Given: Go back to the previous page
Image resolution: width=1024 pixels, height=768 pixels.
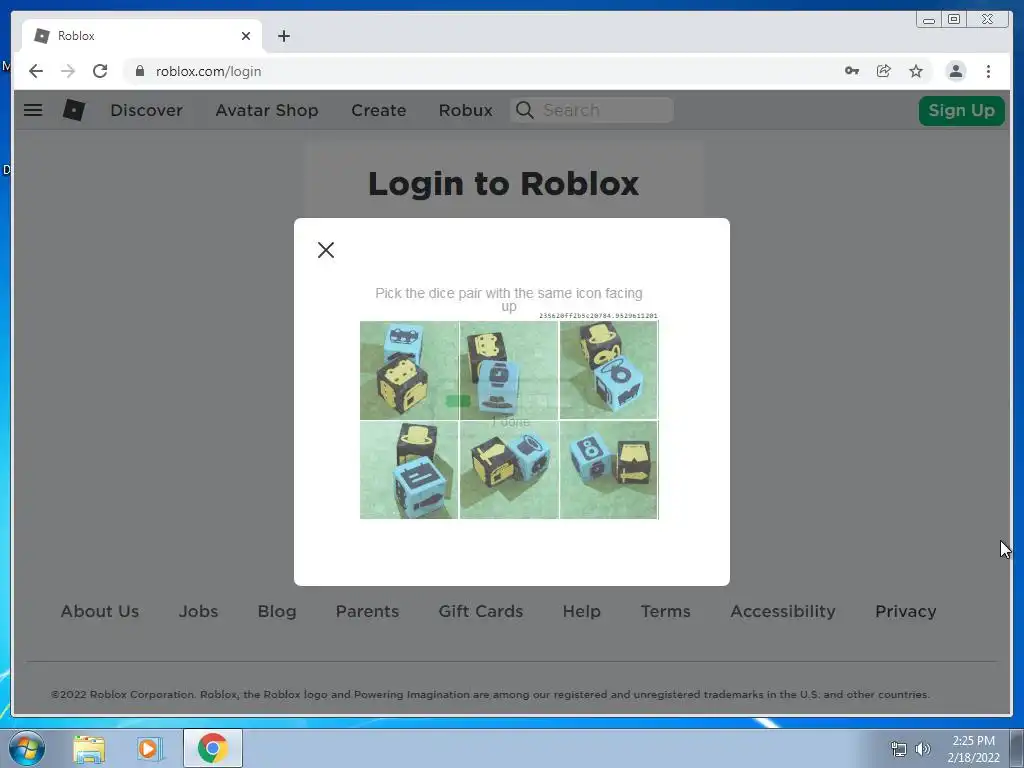Looking at the screenshot, I should point(36,71).
